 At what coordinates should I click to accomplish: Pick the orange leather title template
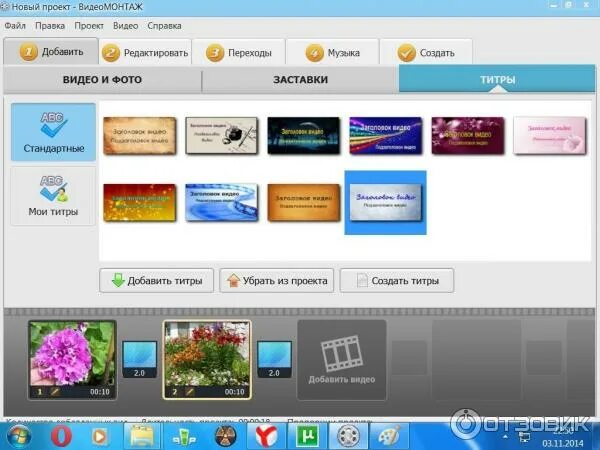pyautogui.click(x=303, y=202)
